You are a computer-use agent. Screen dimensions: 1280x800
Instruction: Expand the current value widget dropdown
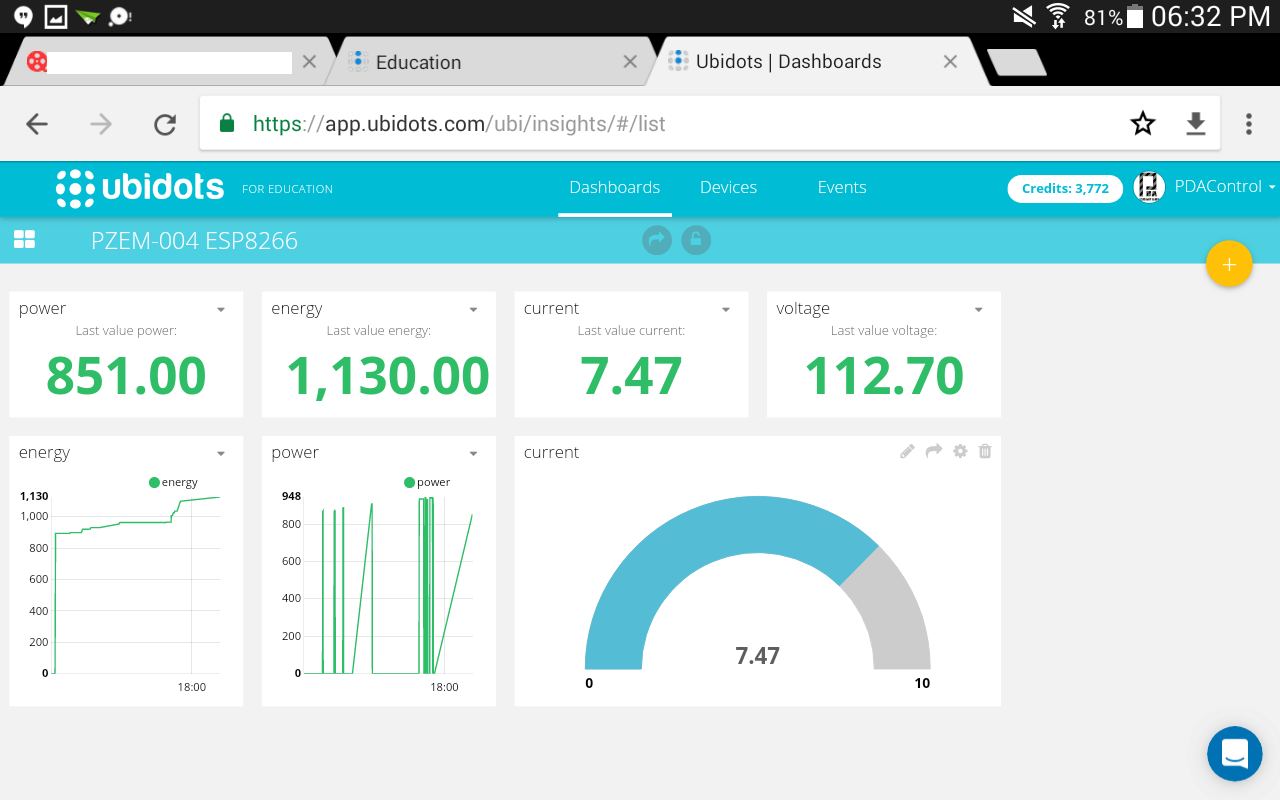[726, 310]
